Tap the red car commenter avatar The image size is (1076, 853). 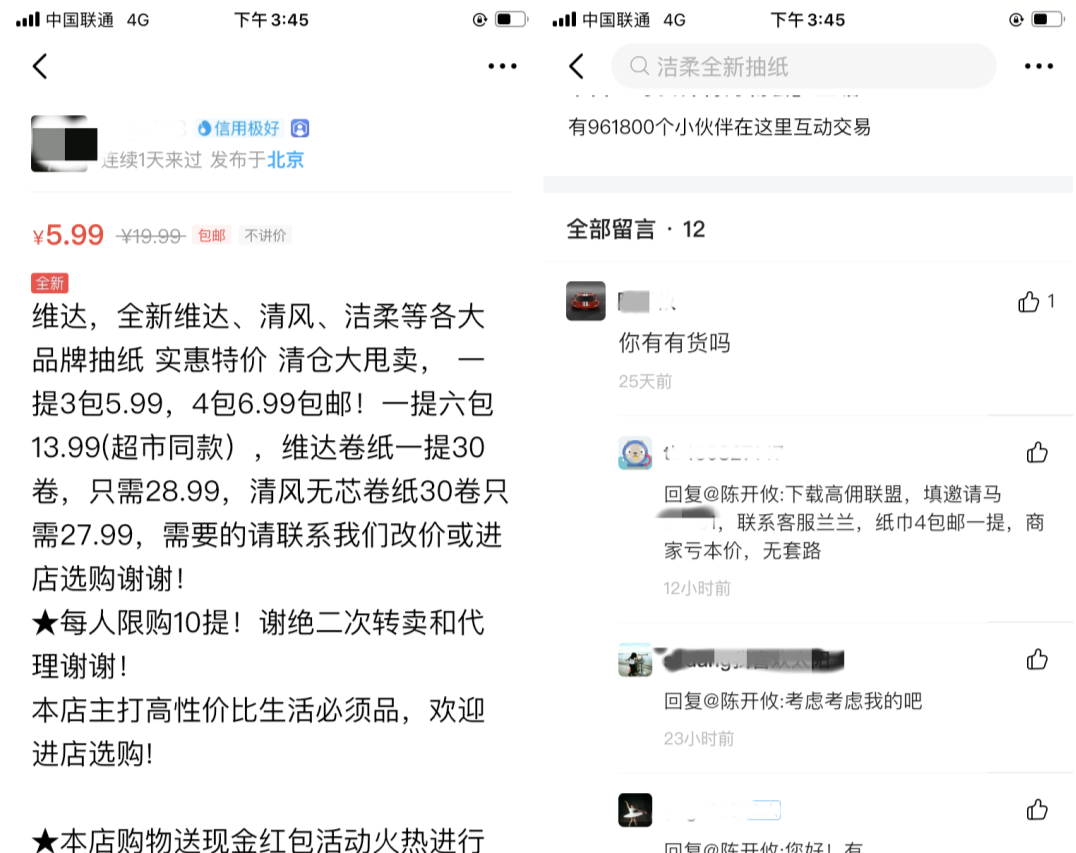(x=585, y=301)
